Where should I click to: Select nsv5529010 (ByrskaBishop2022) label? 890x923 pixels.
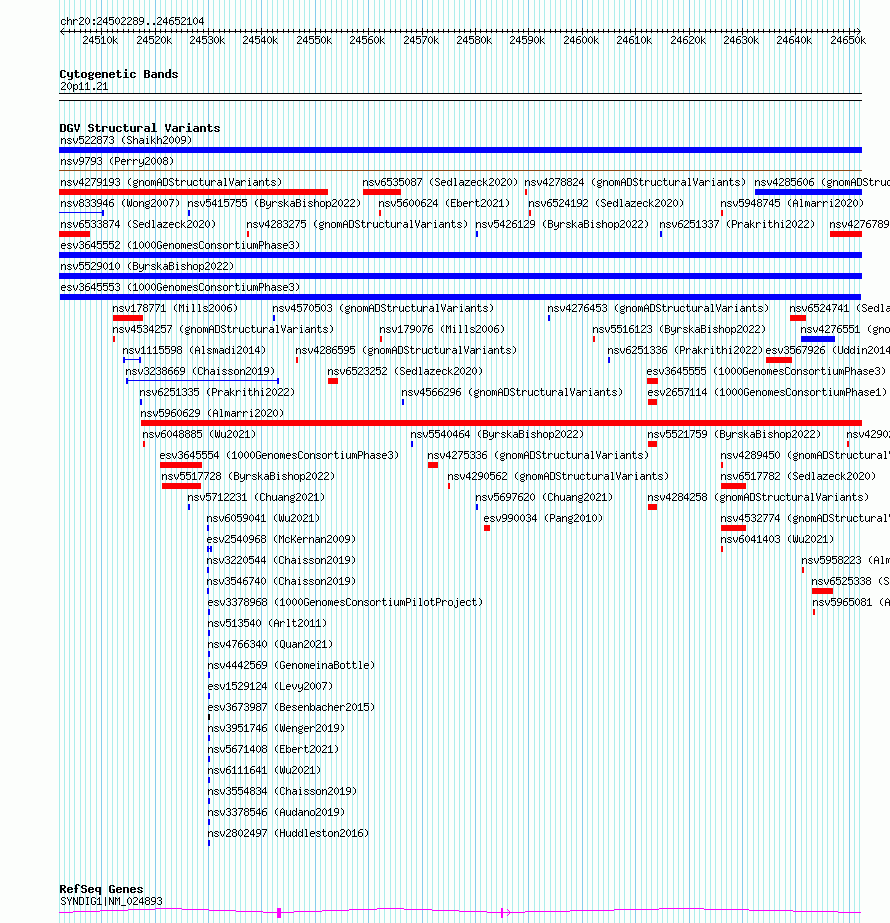coord(147,267)
